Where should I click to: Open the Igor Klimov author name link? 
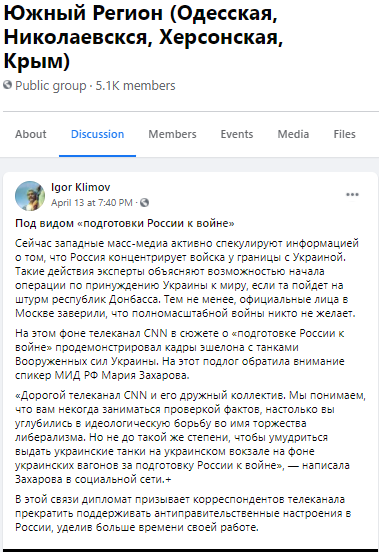pos(81,187)
